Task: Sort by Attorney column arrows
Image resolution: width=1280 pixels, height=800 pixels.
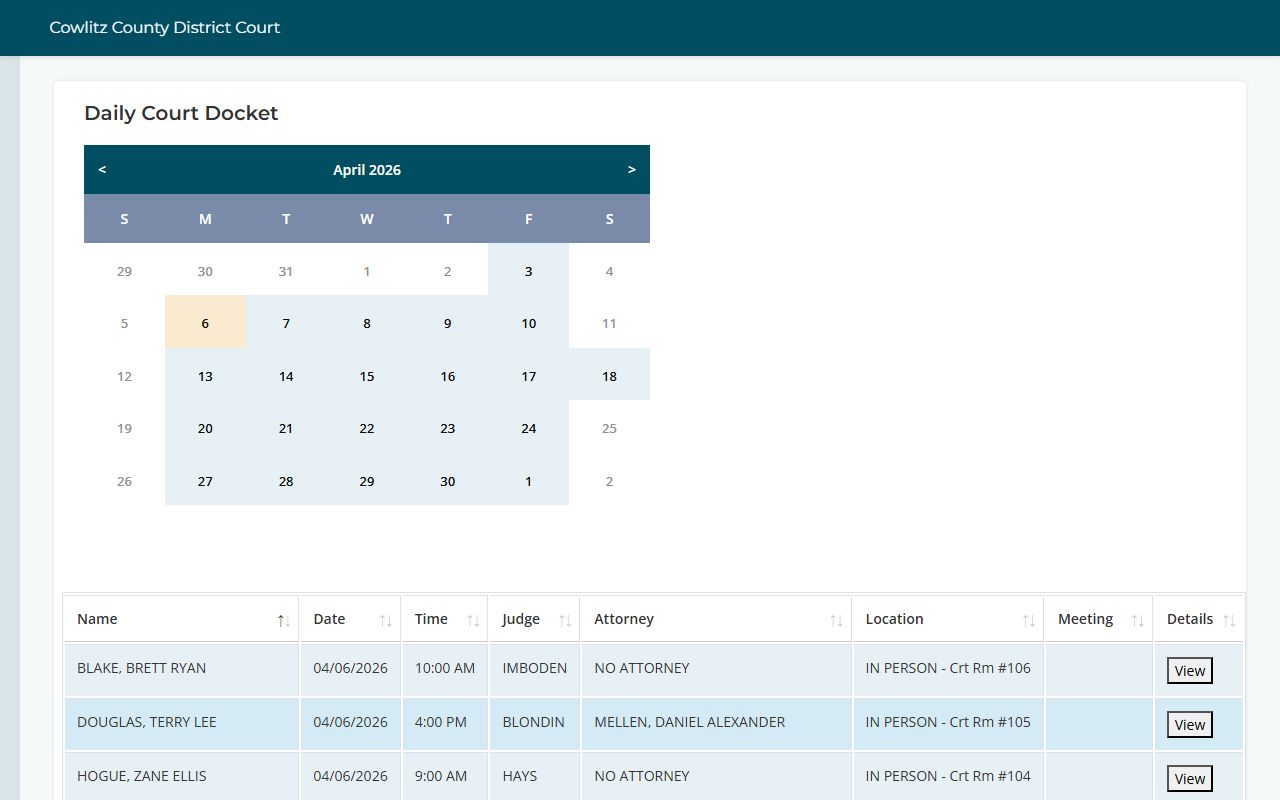Action: pyautogui.click(x=835, y=621)
